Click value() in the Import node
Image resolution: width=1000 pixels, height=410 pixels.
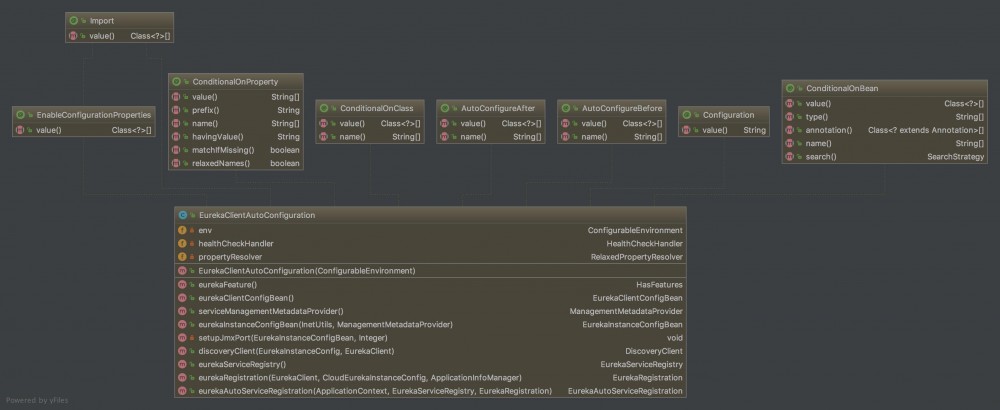coord(102,36)
